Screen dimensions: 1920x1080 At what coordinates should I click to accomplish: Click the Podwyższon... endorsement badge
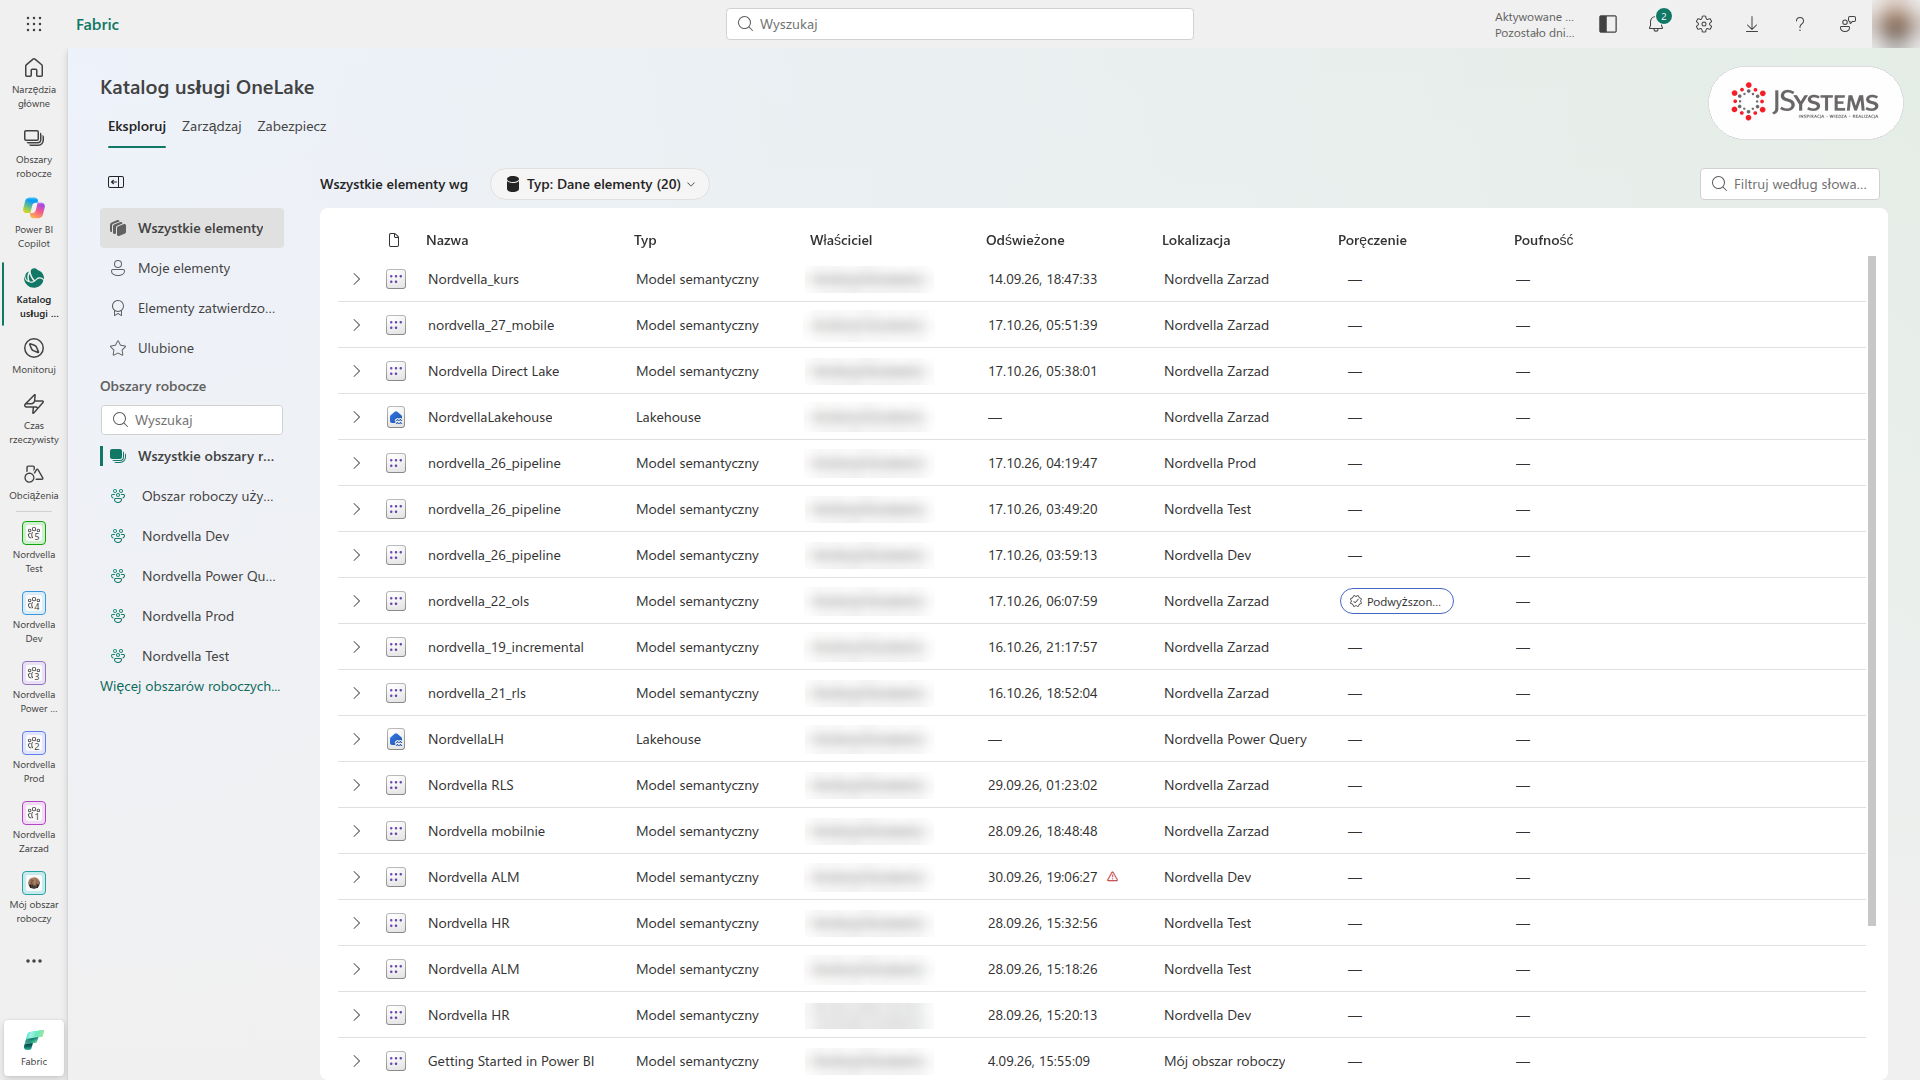[1396, 601]
